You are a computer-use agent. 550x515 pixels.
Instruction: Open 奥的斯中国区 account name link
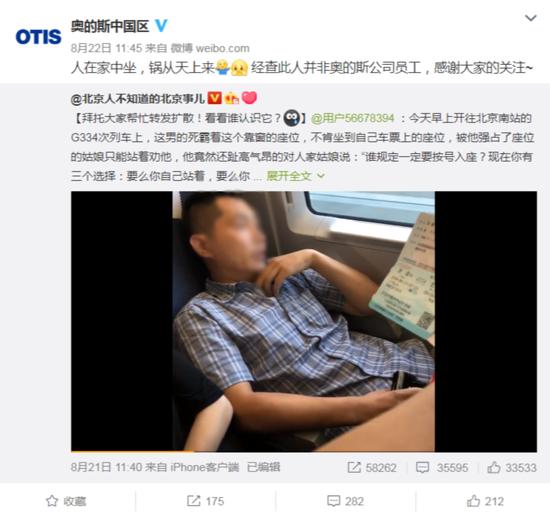coord(110,26)
